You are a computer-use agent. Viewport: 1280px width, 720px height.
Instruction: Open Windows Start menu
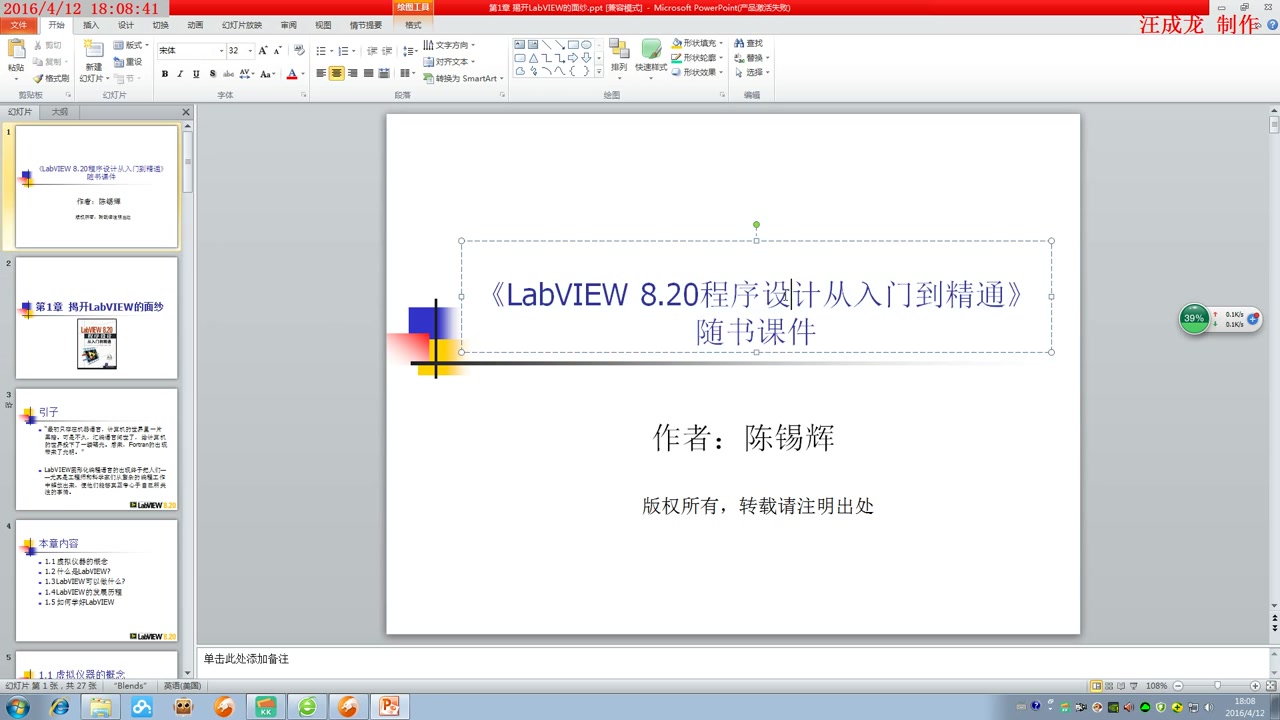[x=17, y=707]
